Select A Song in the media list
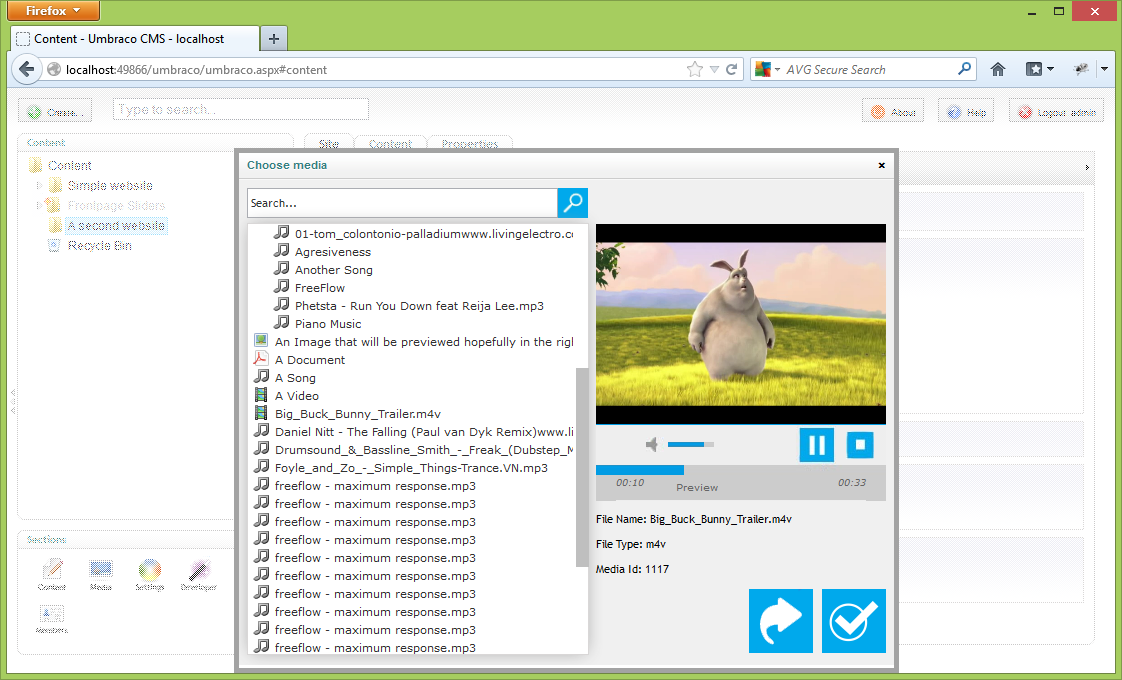This screenshot has width=1122, height=680. pyautogui.click(x=295, y=378)
